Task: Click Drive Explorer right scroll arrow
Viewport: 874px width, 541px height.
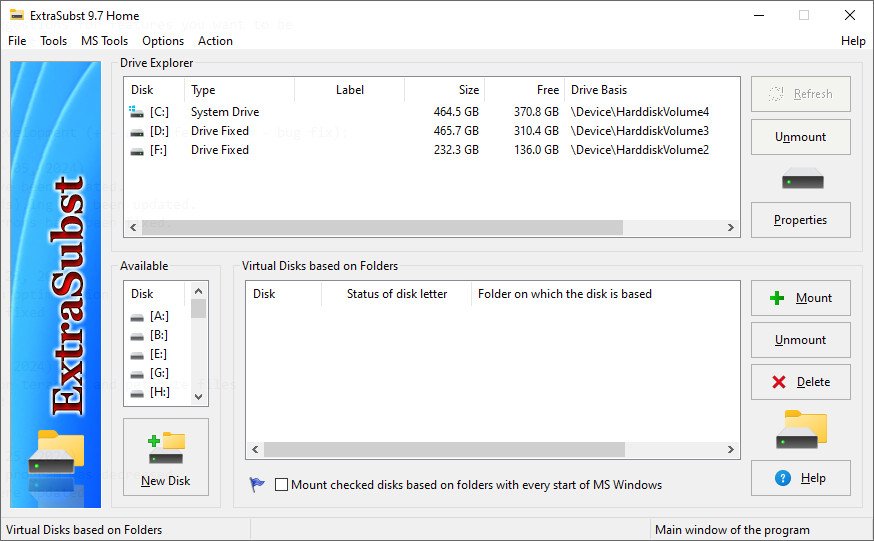Action: tap(730, 227)
